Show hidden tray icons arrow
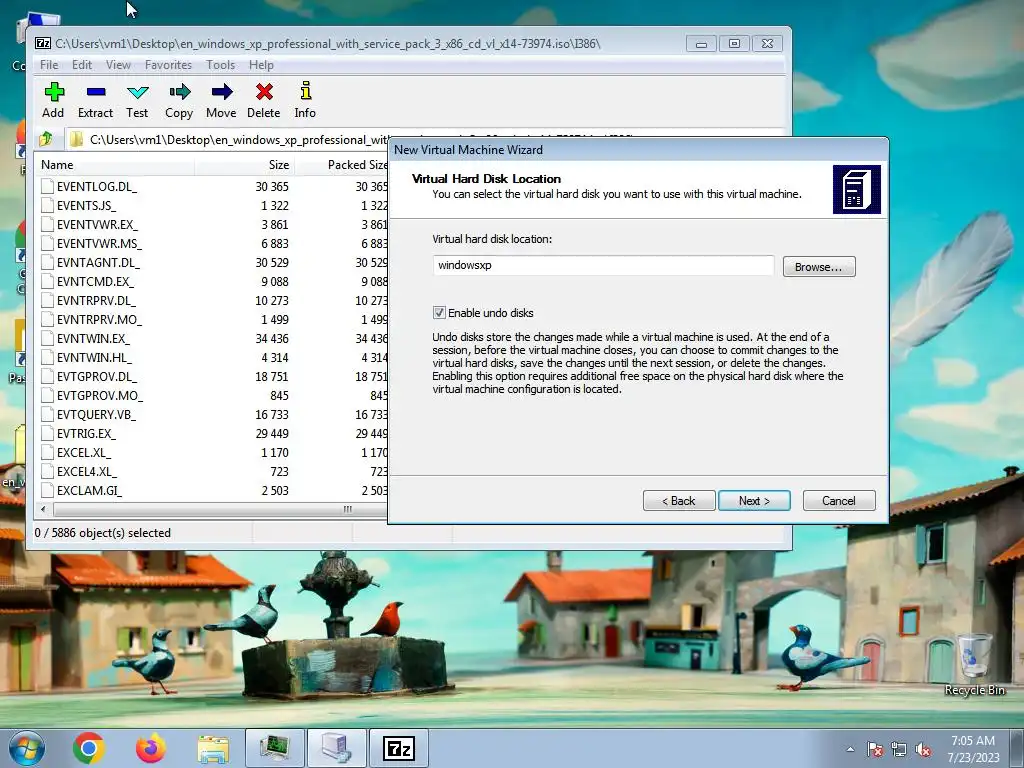Screen dimensions: 1024x768 (x=850, y=749)
